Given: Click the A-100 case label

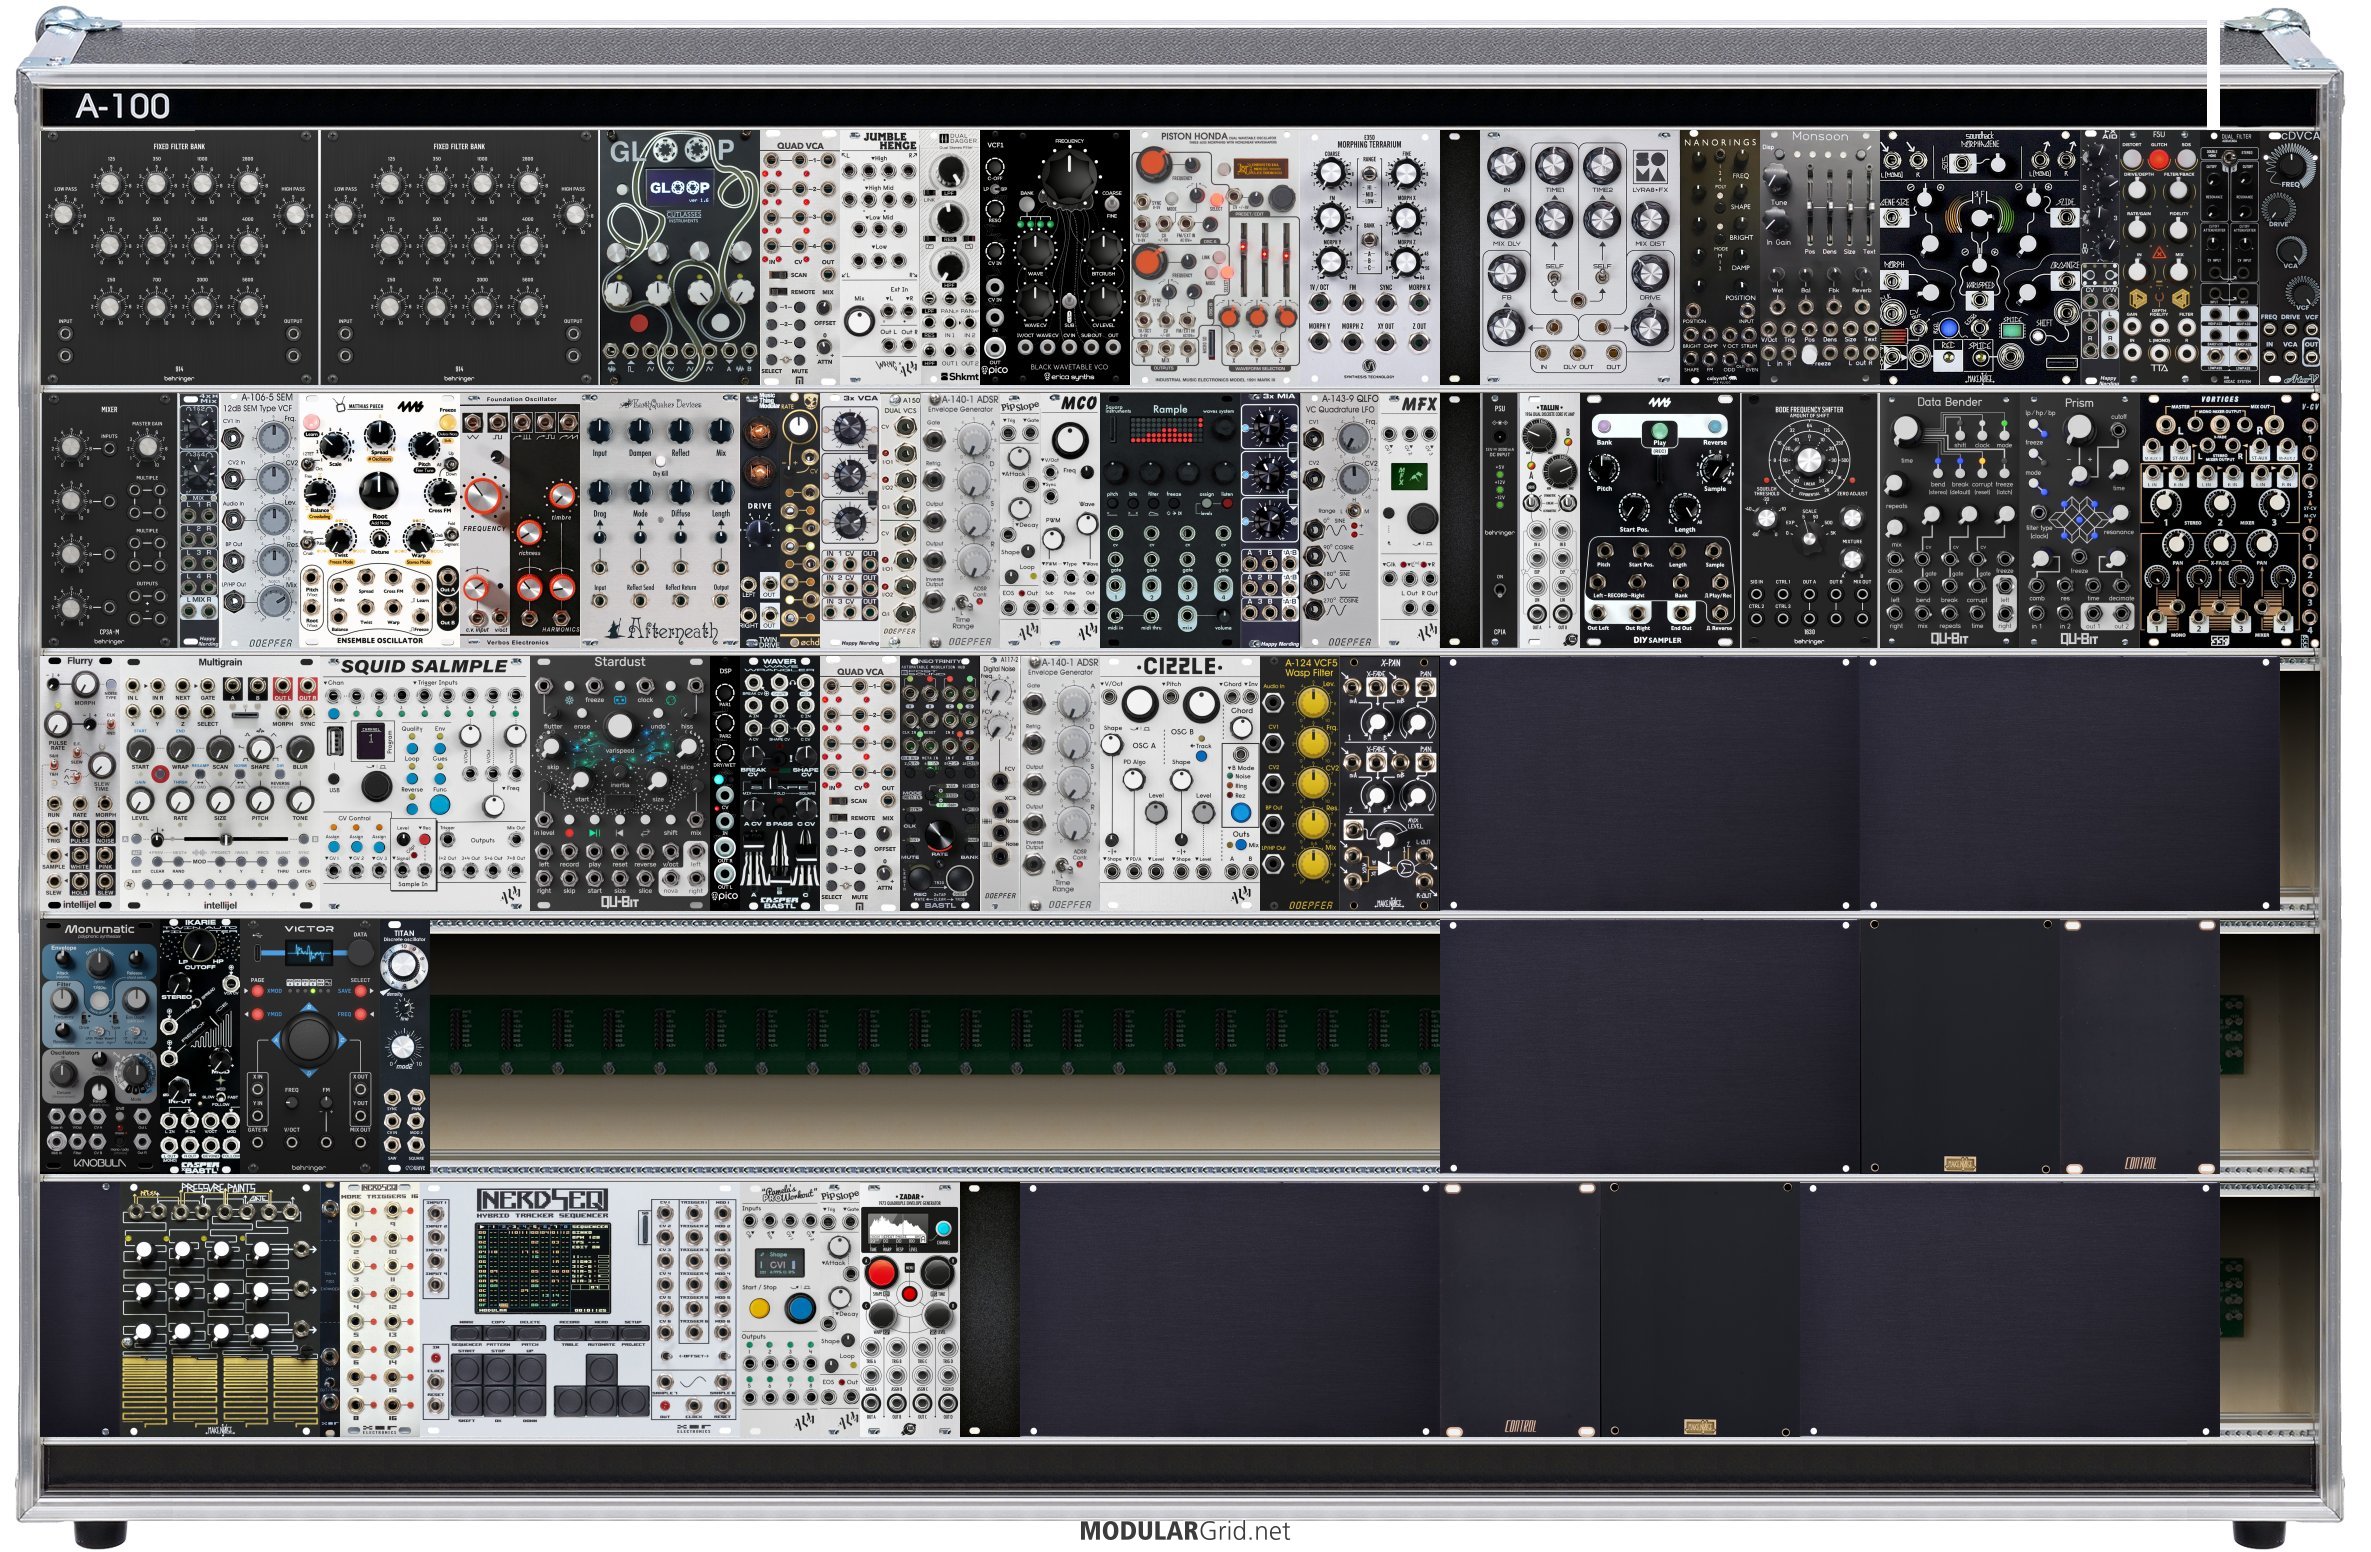Looking at the screenshot, I should click(123, 106).
